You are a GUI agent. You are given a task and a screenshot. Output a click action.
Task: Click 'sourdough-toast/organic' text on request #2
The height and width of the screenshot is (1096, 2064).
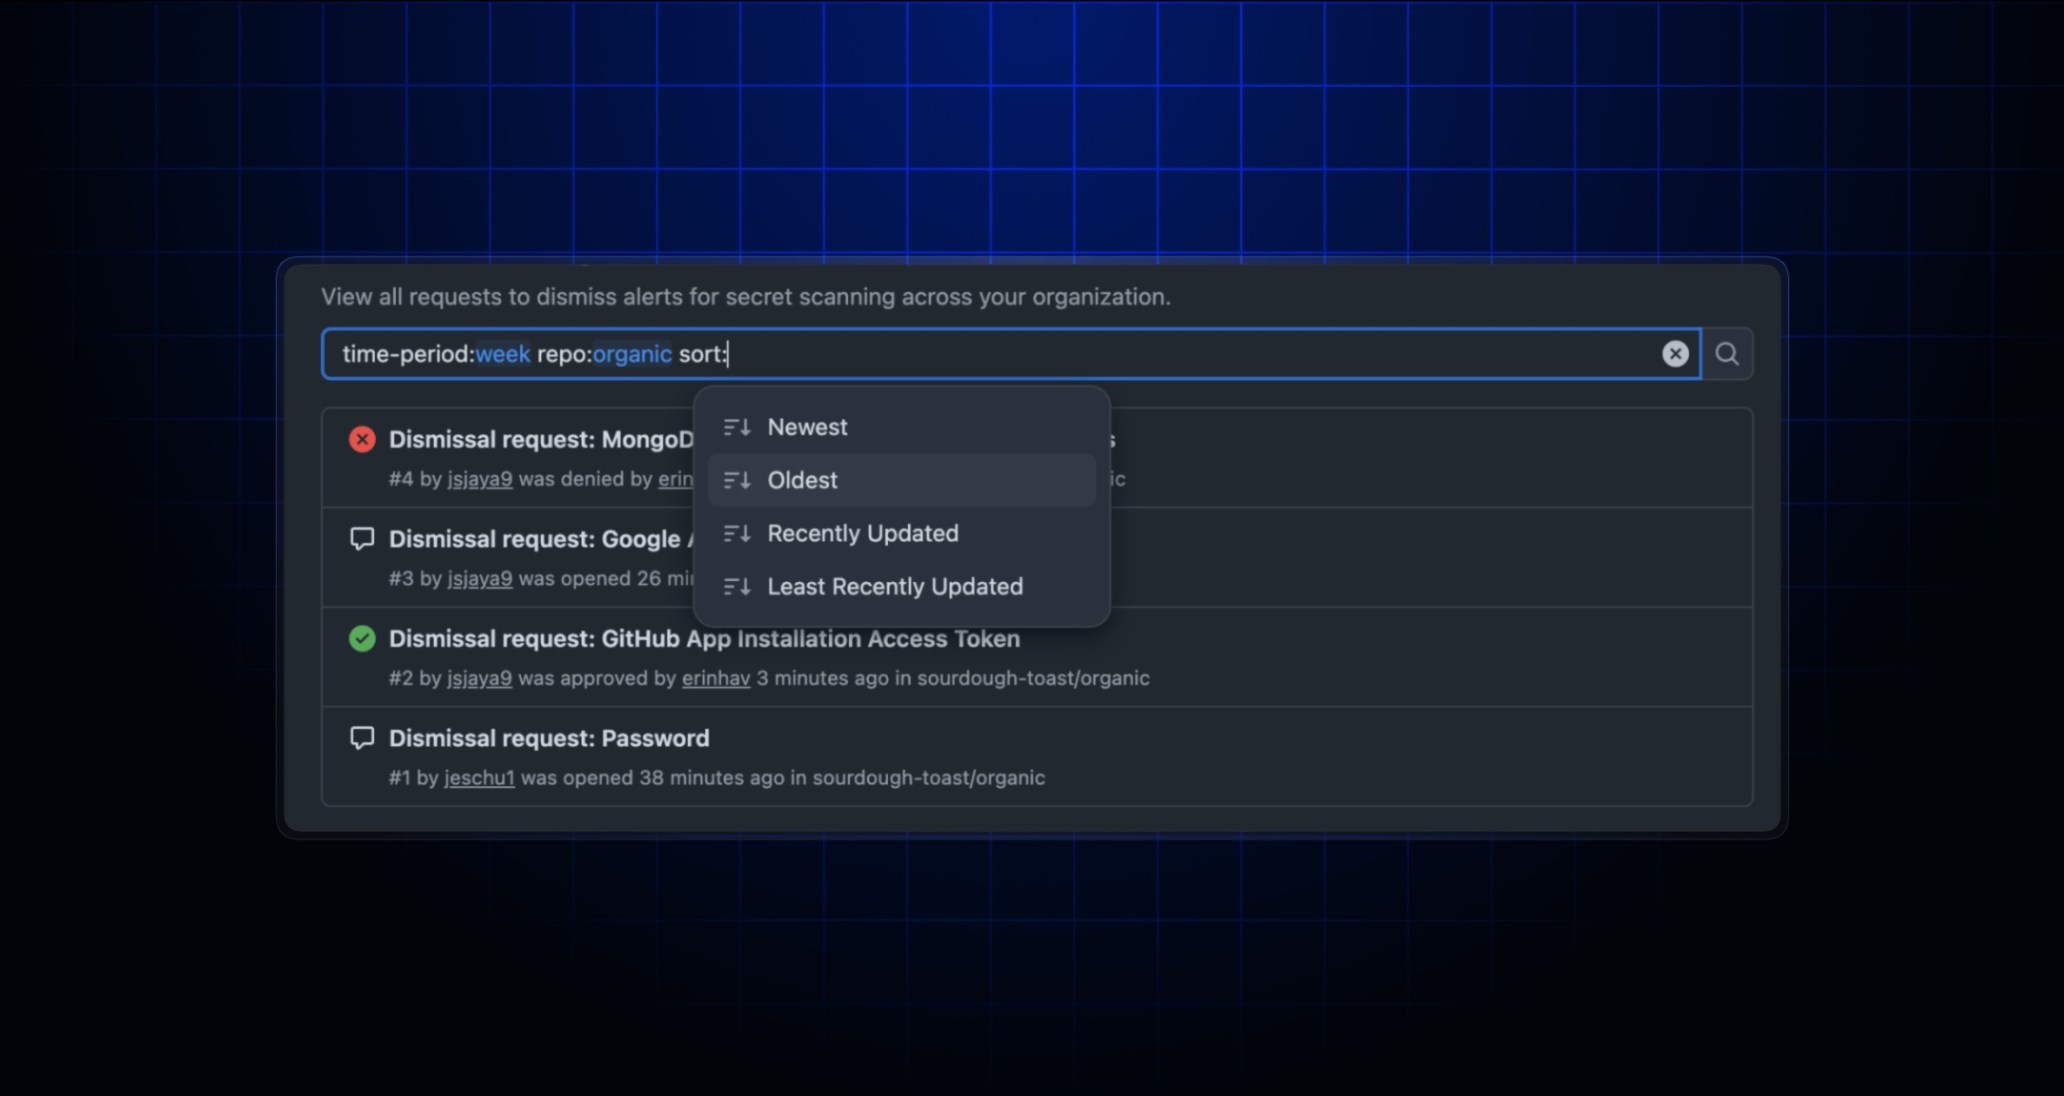click(1033, 678)
